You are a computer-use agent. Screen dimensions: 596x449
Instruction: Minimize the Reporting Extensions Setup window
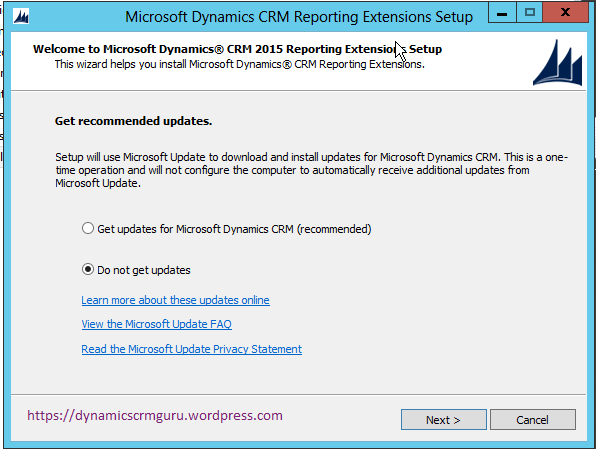pyautogui.click(x=502, y=13)
